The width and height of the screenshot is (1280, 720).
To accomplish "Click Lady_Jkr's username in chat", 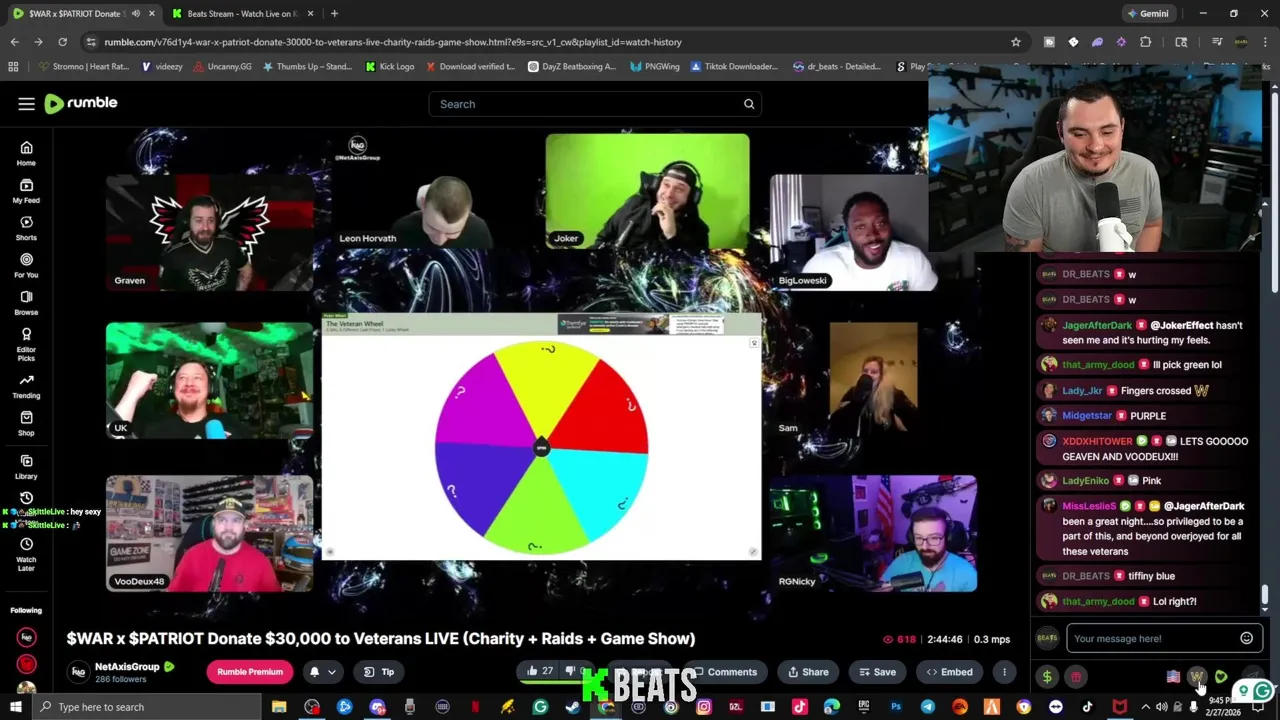I will 1082,390.
